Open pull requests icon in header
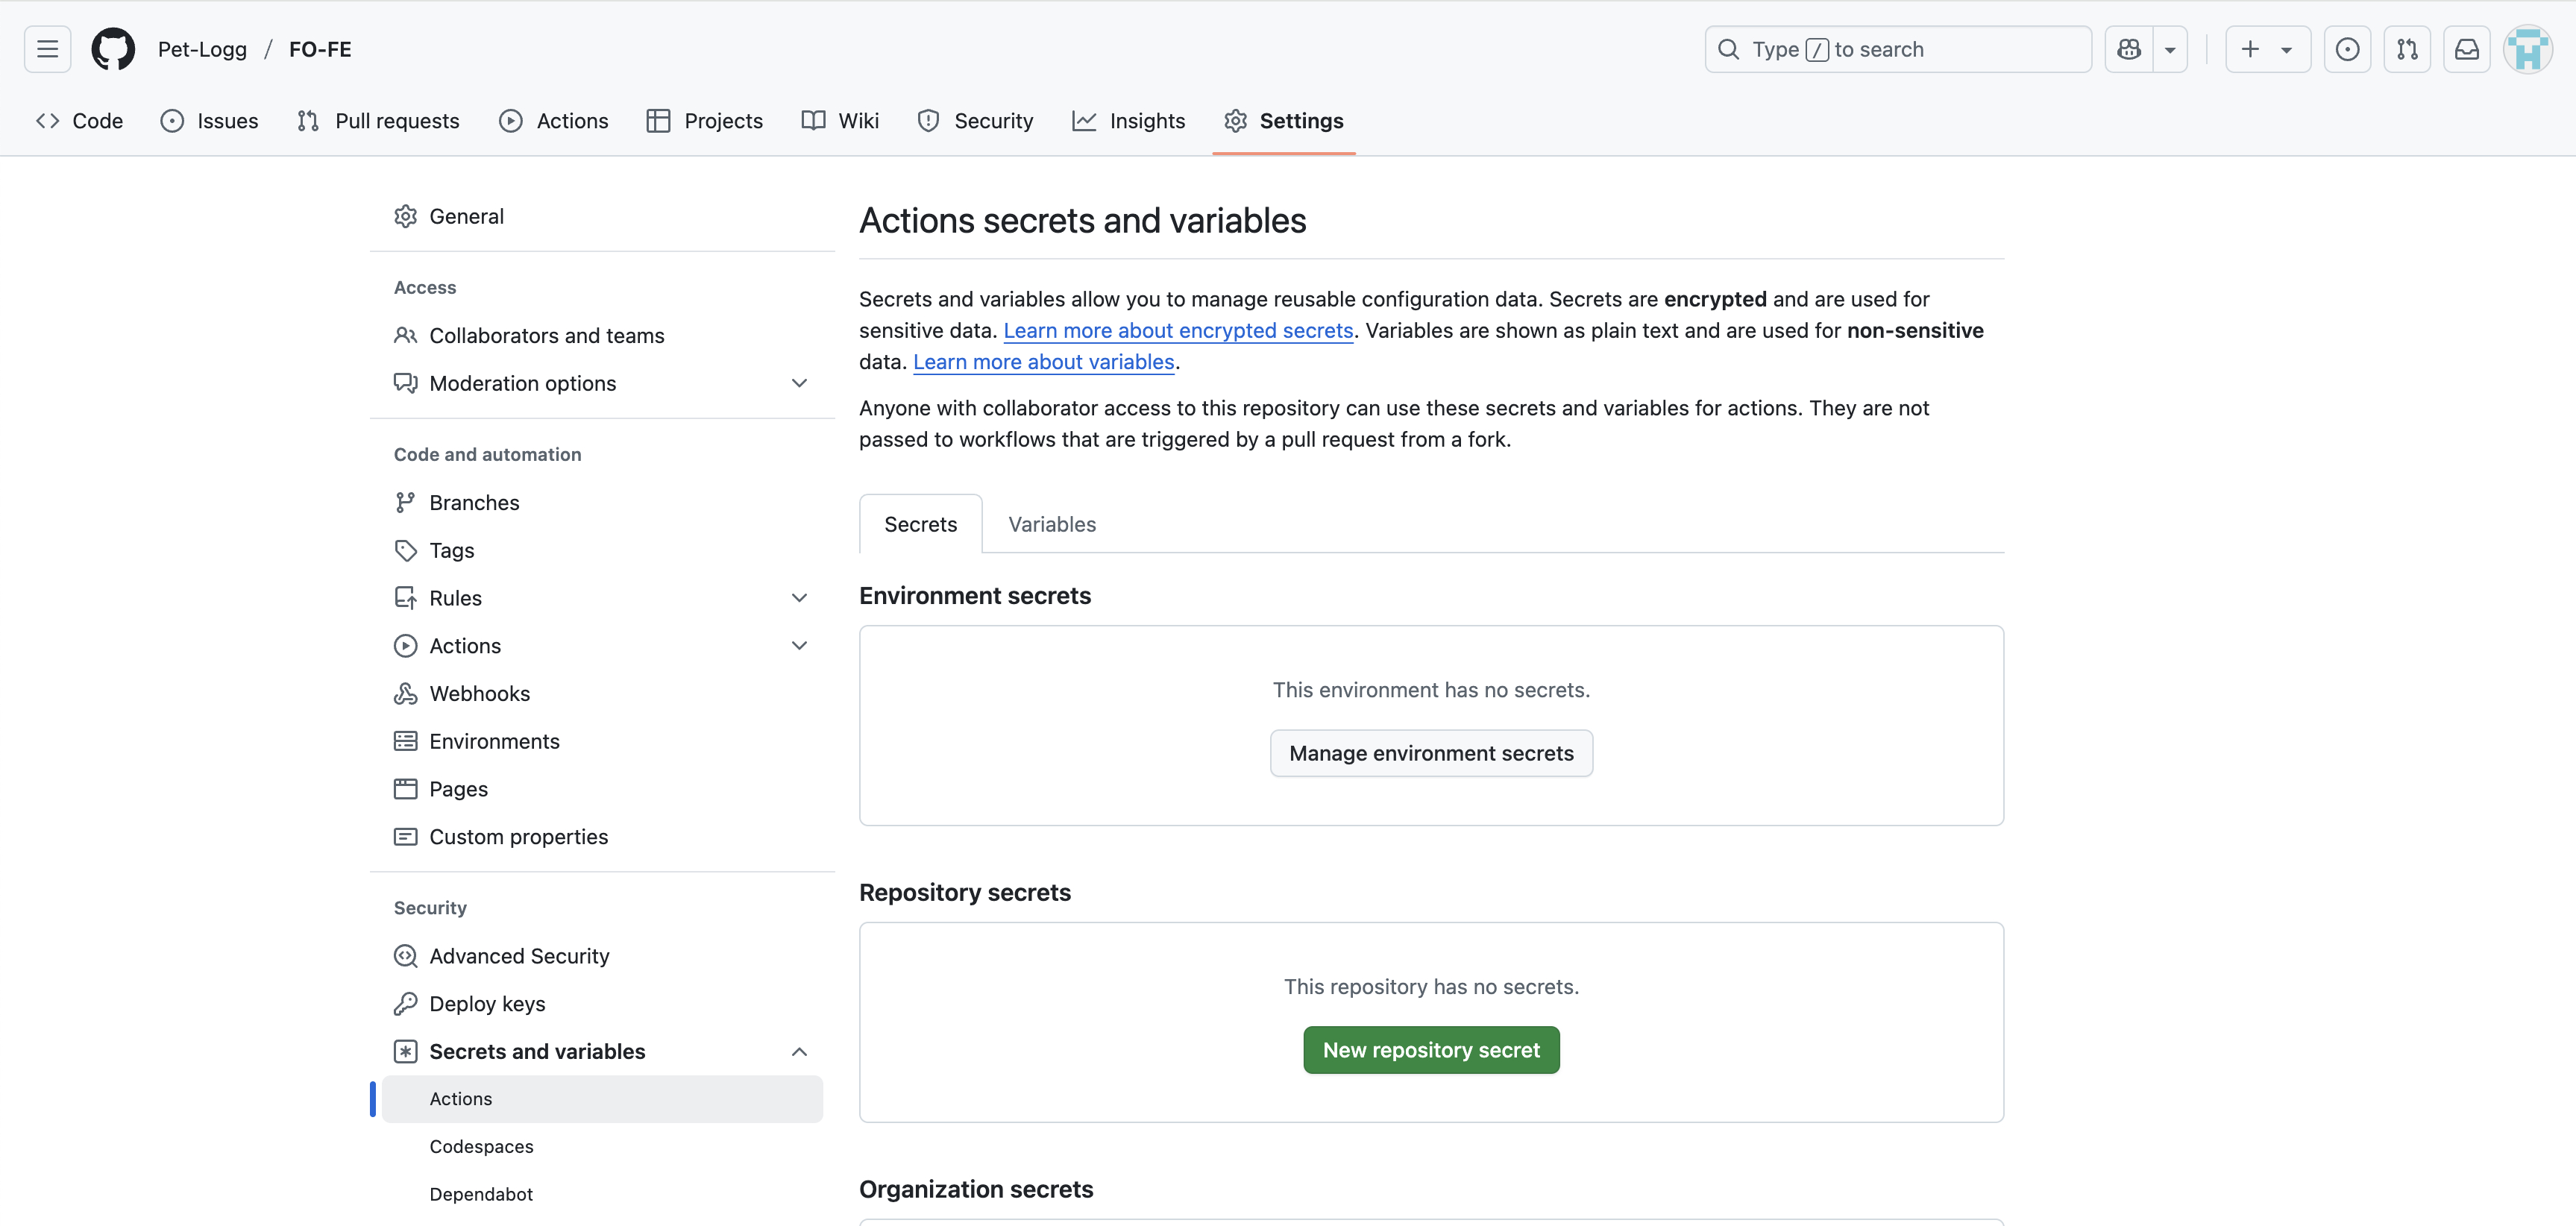2576x1226 pixels. pos(2407,49)
